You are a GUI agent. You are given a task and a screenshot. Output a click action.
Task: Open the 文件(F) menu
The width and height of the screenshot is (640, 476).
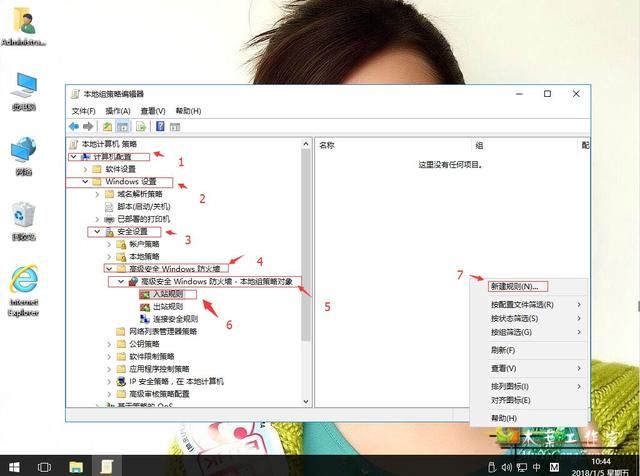tap(83, 111)
